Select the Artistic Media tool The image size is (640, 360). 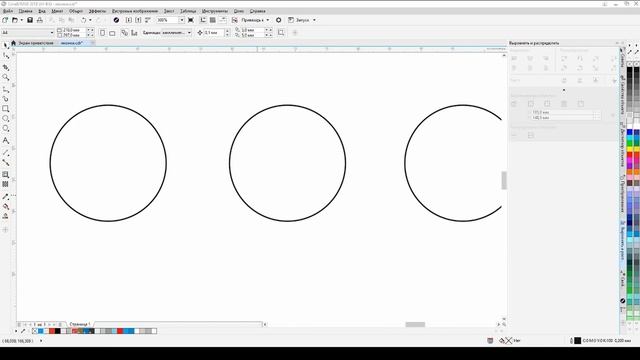coord(6,99)
